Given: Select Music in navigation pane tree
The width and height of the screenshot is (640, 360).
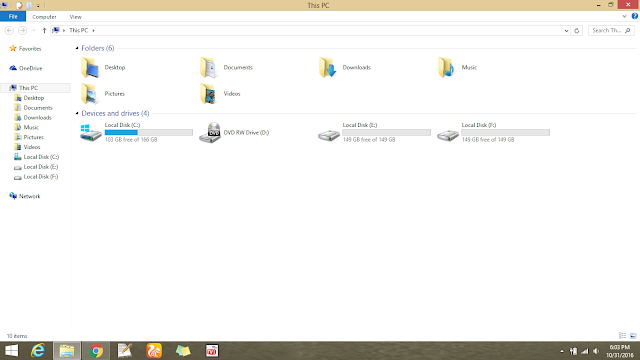Looking at the screenshot, I should point(27,127).
